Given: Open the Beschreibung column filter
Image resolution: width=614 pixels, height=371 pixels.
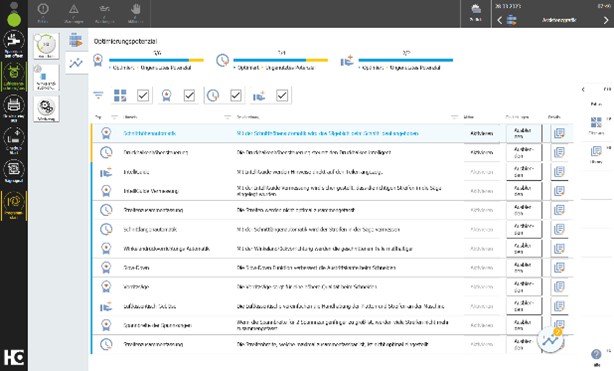Looking at the screenshot, I should coord(454,117).
